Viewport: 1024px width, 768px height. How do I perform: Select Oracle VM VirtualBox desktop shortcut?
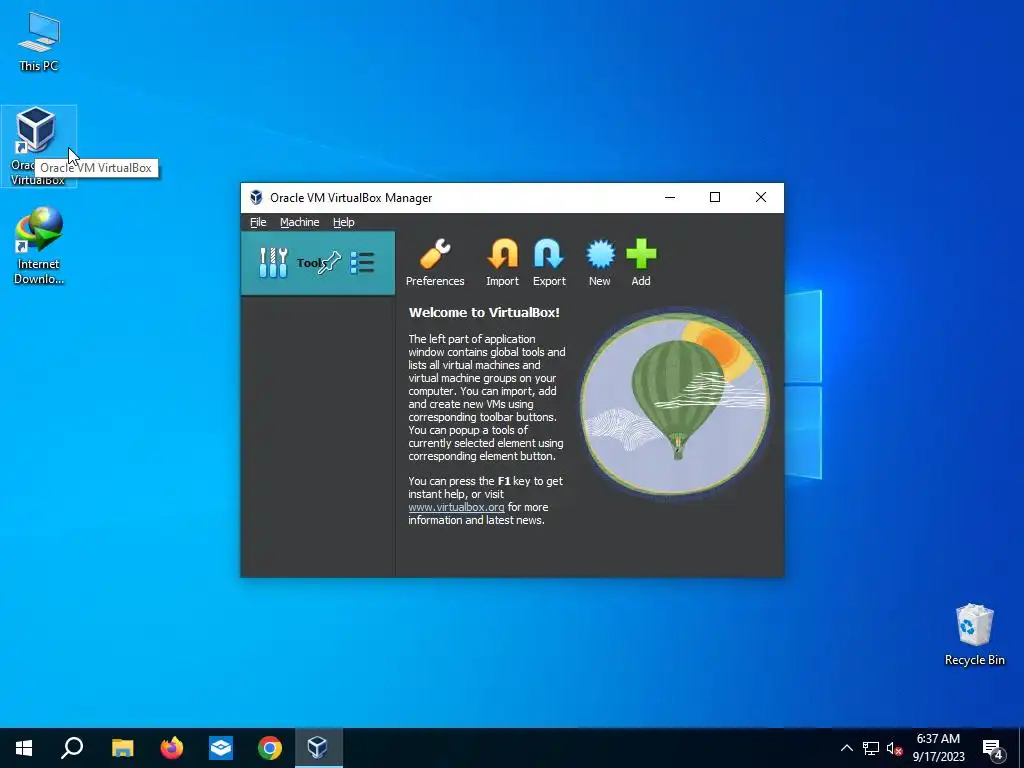[x=39, y=146]
